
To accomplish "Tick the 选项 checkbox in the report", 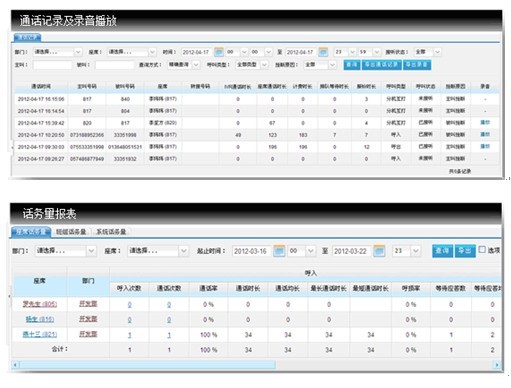I will click(x=482, y=250).
